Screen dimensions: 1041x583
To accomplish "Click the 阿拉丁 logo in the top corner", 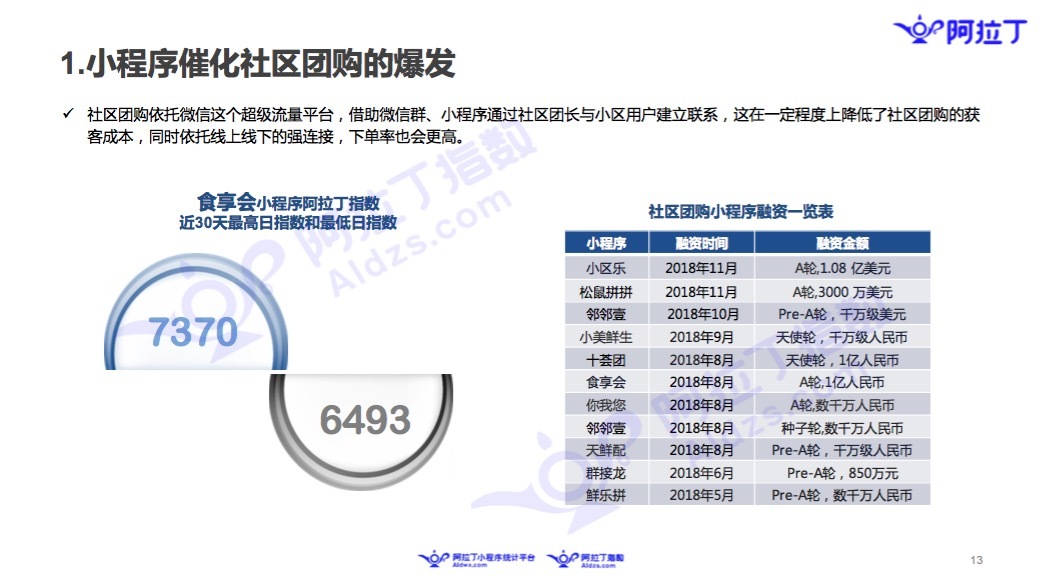I will coord(961,30).
